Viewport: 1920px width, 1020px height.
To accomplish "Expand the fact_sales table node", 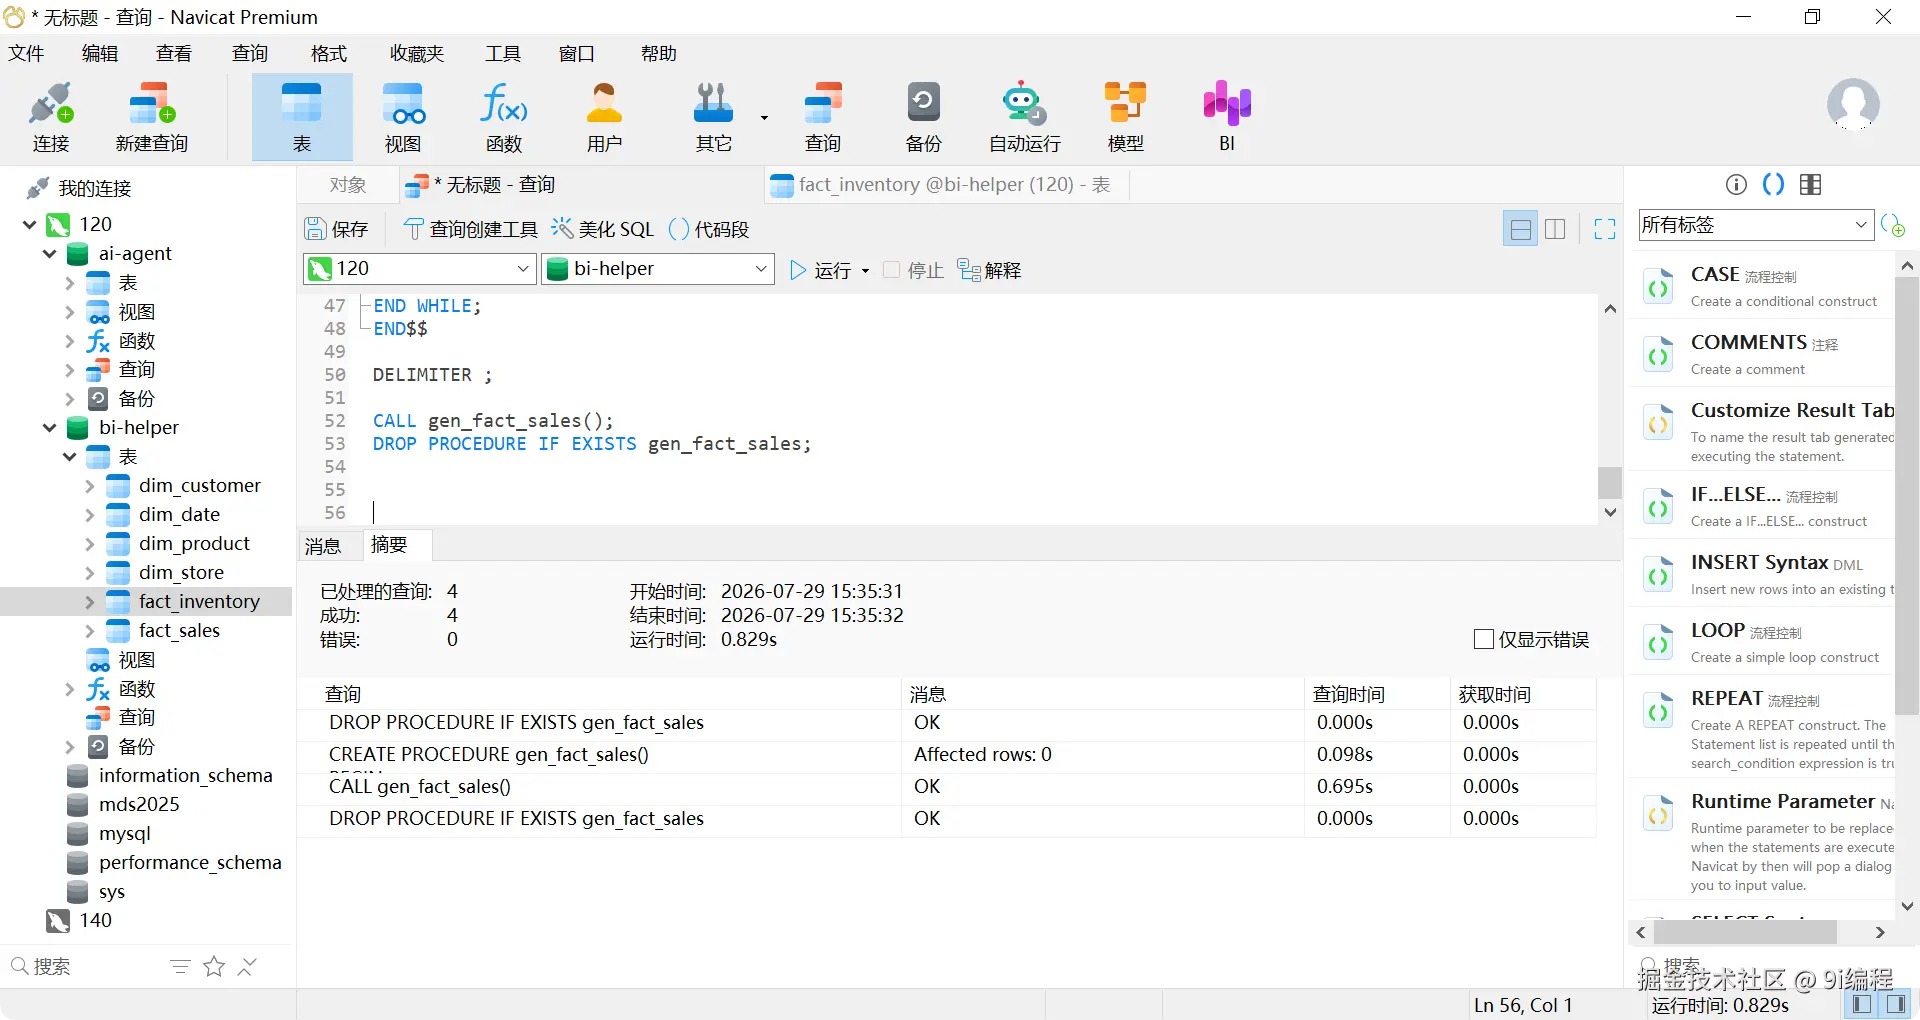I will point(90,631).
